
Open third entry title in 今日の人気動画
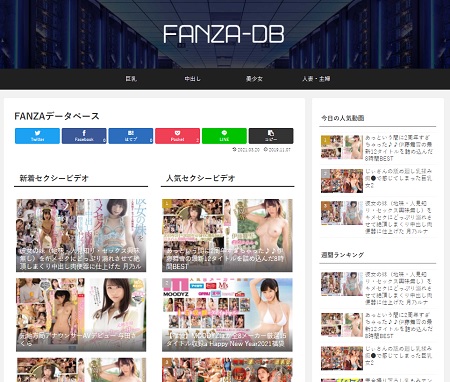399,217
